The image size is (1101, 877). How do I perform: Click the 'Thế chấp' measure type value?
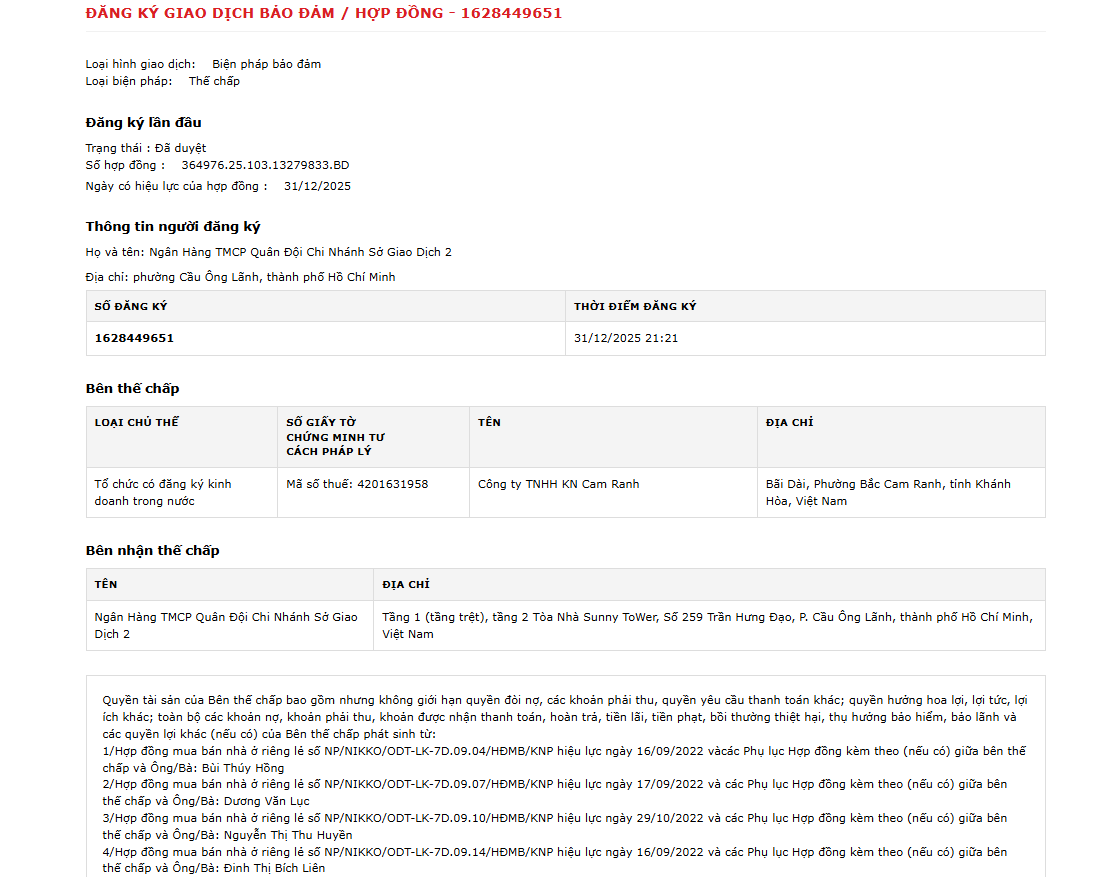click(214, 81)
